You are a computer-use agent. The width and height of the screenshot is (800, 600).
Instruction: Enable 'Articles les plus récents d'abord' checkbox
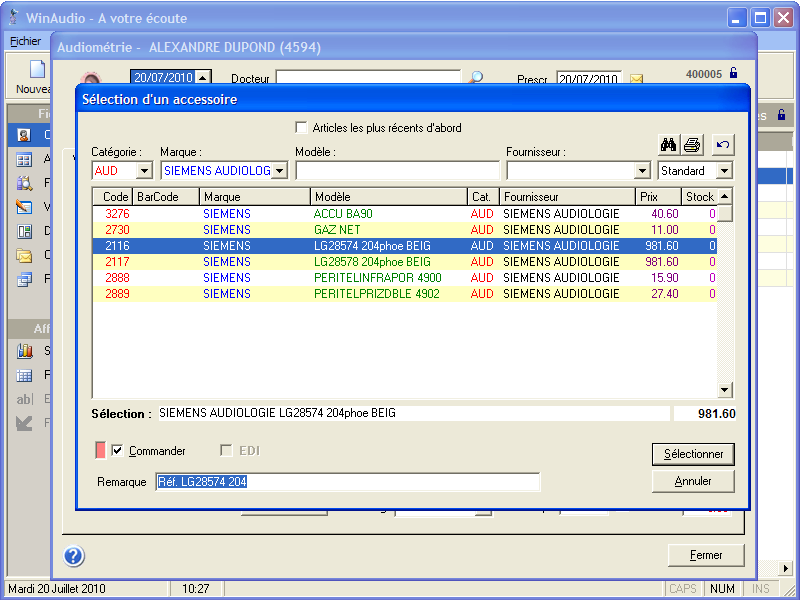coord(301,128)
